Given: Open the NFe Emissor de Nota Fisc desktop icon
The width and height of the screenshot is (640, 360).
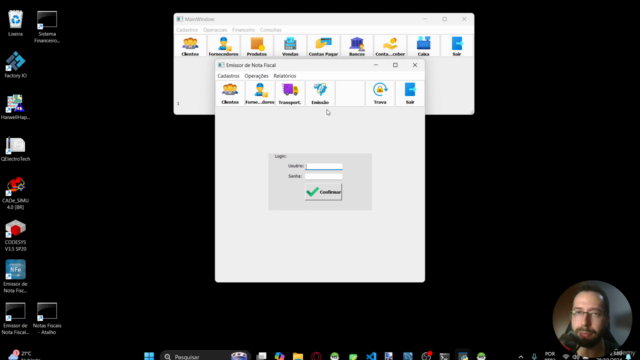Looking at the screenshot, I should click(x=16, y=277).
